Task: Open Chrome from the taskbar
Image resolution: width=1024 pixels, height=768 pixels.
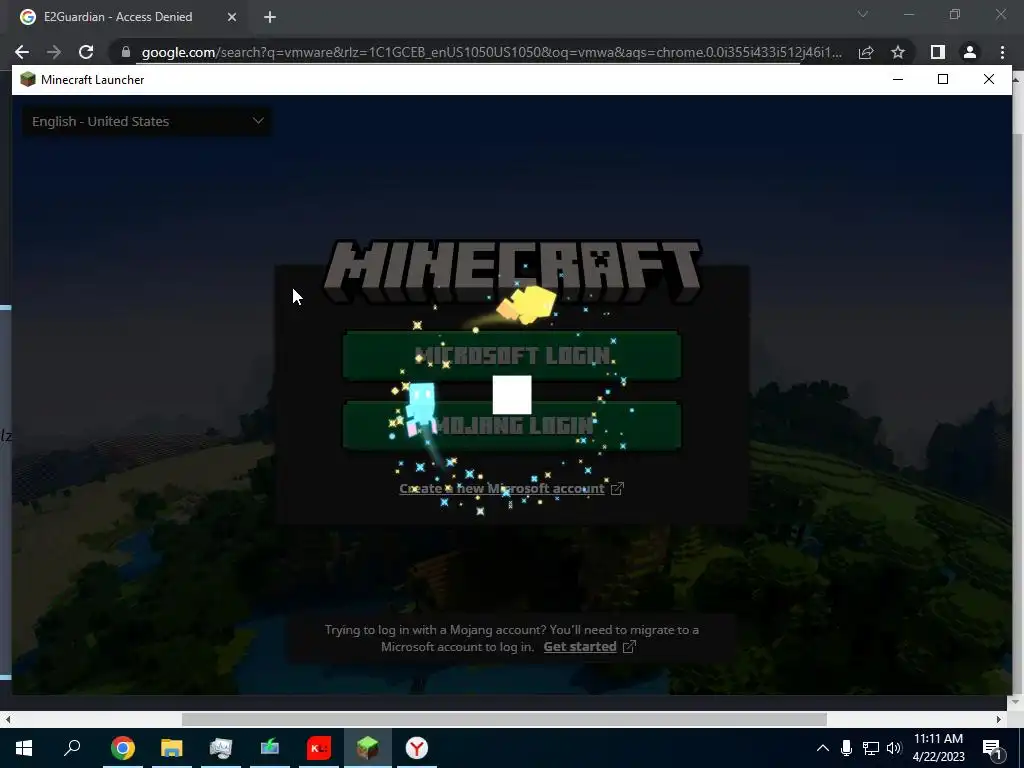Action: pos(123,748)
